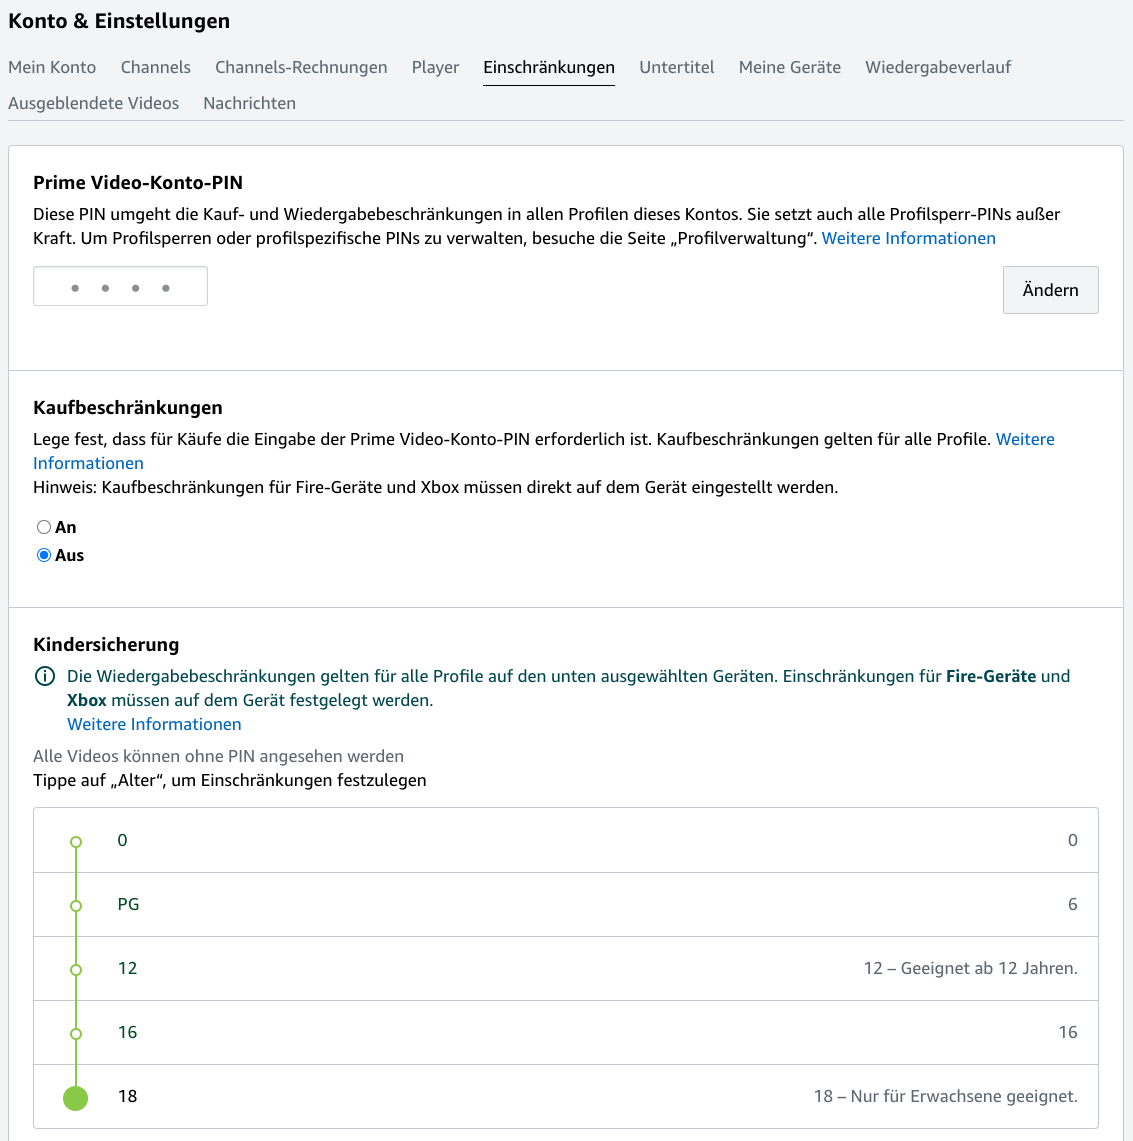Open the Mein Konto tab
The height and width of the screenshot is (1141, 1133).
click(x=52, y=67)
